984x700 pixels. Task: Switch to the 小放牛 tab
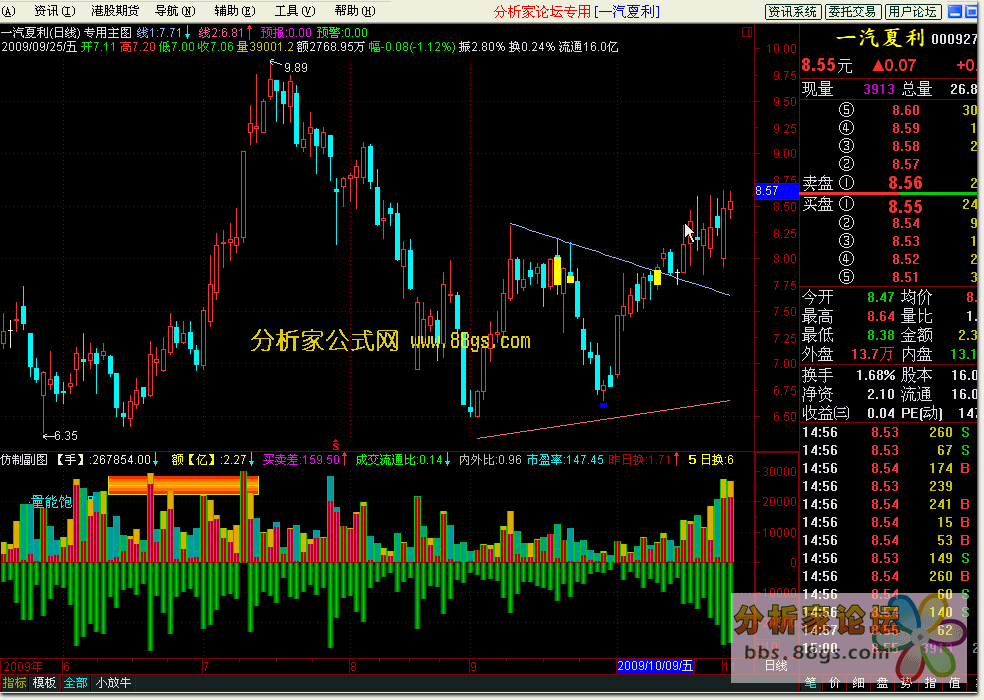tap(114, 682)
